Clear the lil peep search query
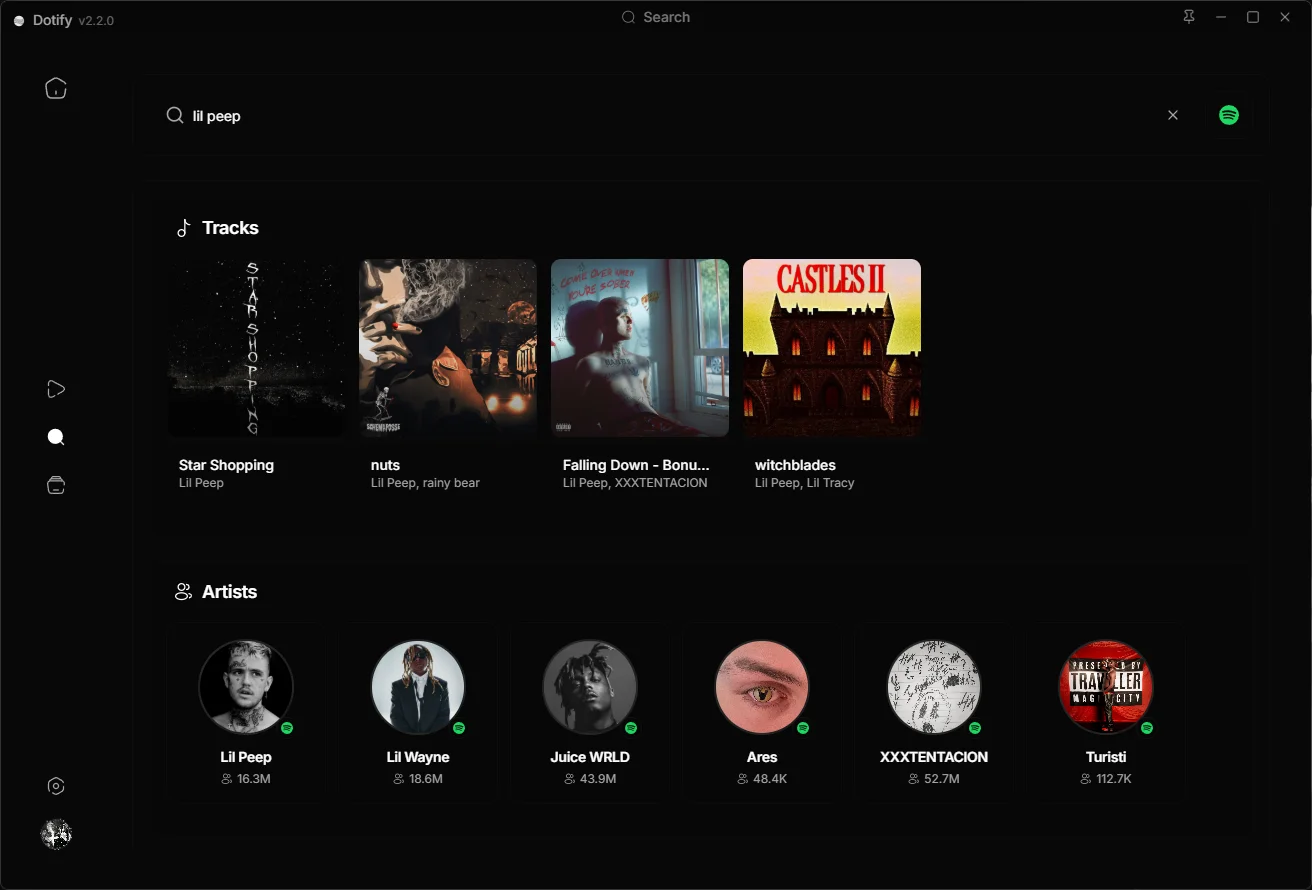This screenshot has height=890, width=1312. click(1173, 115)
